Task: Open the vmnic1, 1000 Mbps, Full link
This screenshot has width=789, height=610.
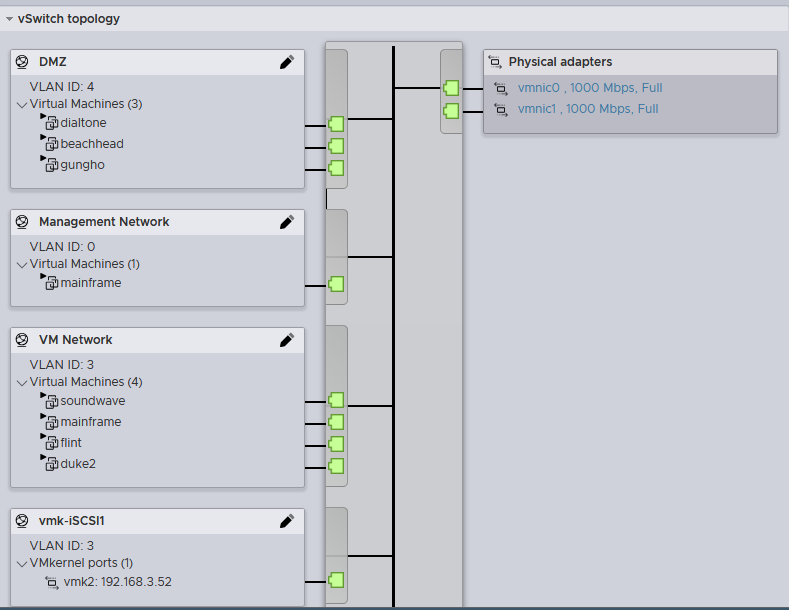Action: (588, 109)
